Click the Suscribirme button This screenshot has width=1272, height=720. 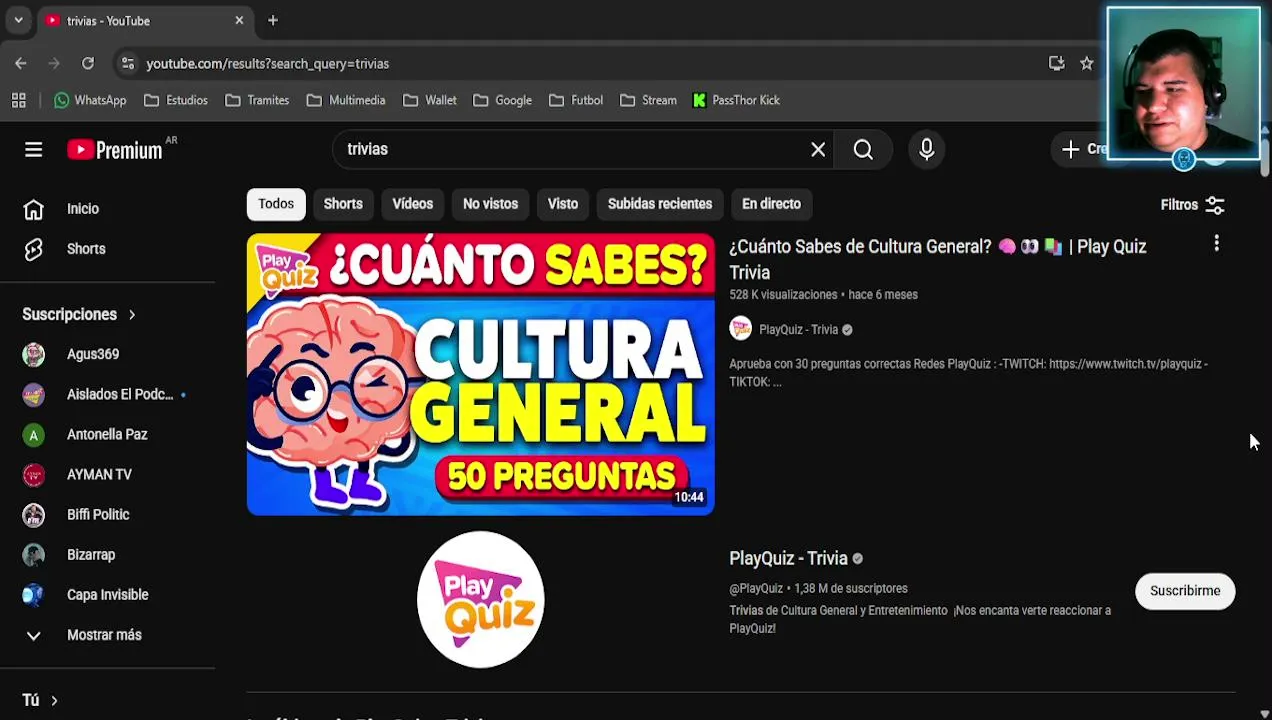point(1185,591)
